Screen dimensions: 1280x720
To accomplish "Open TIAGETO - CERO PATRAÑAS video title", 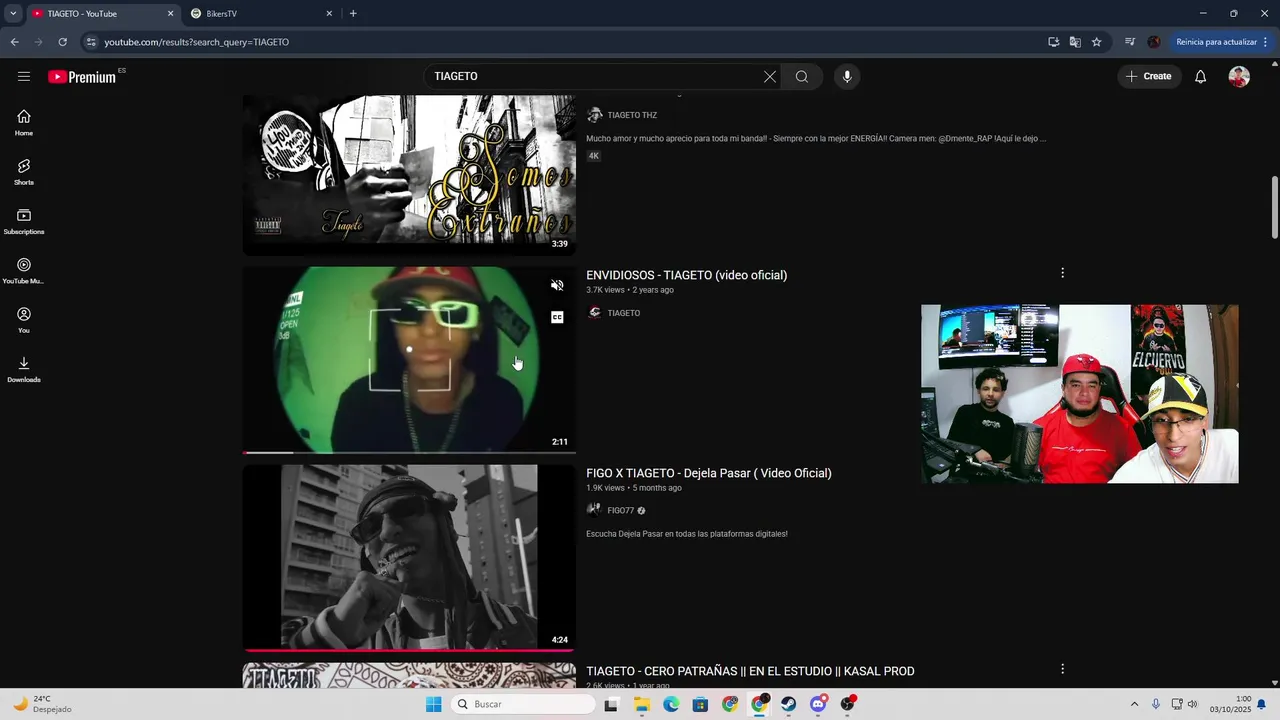I will pos(750,671).
